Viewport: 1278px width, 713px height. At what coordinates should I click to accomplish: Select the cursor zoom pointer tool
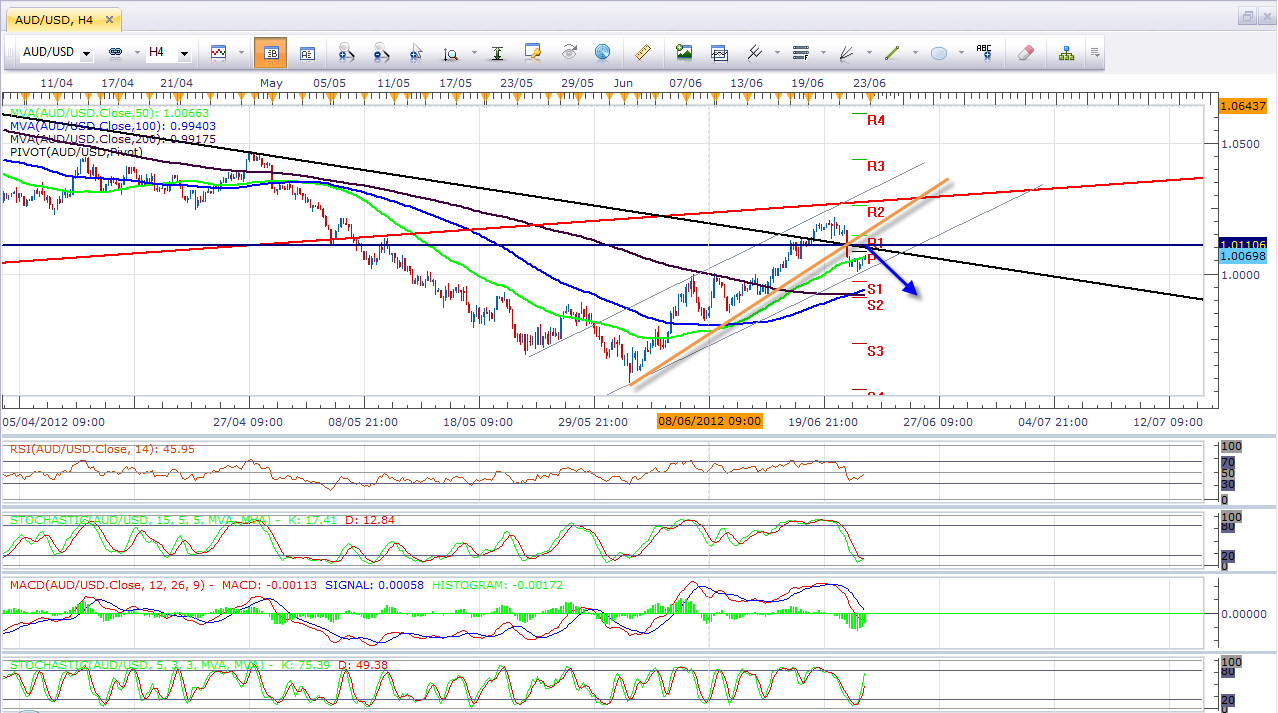point(416,52)
